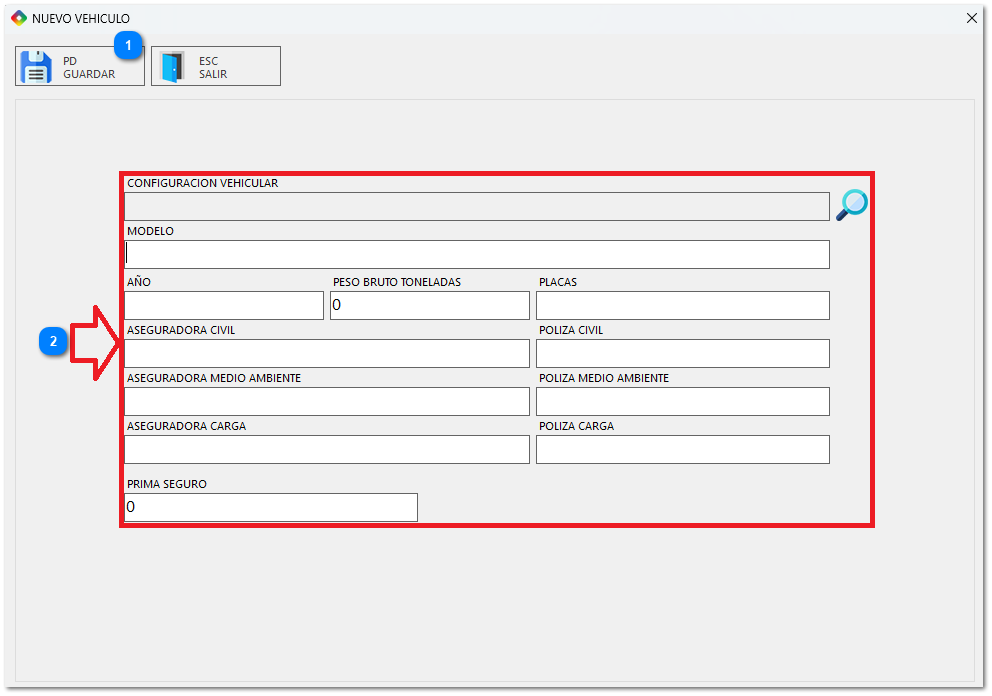Click the Poliza Civil text box
Image resolution: width=992 pixels, height=696 pixels.
coord(682,353)
